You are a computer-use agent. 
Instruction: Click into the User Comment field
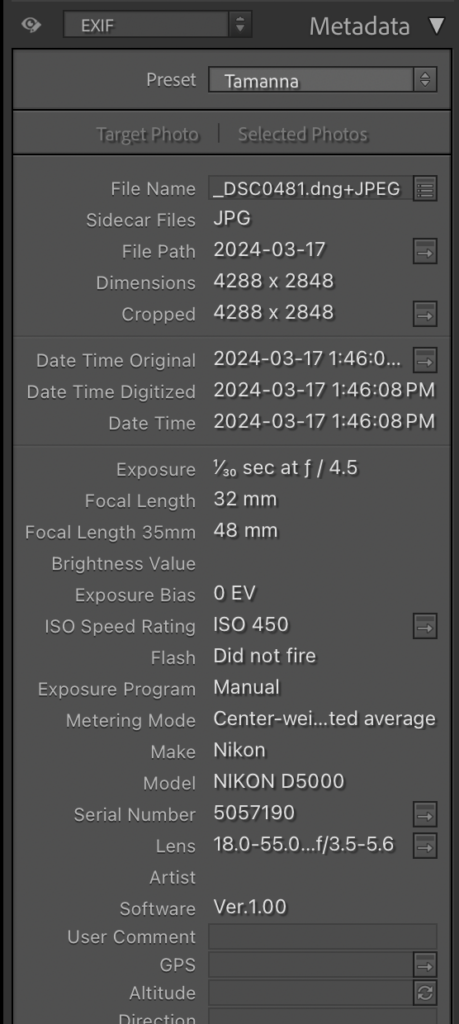[x=323, y=936]
